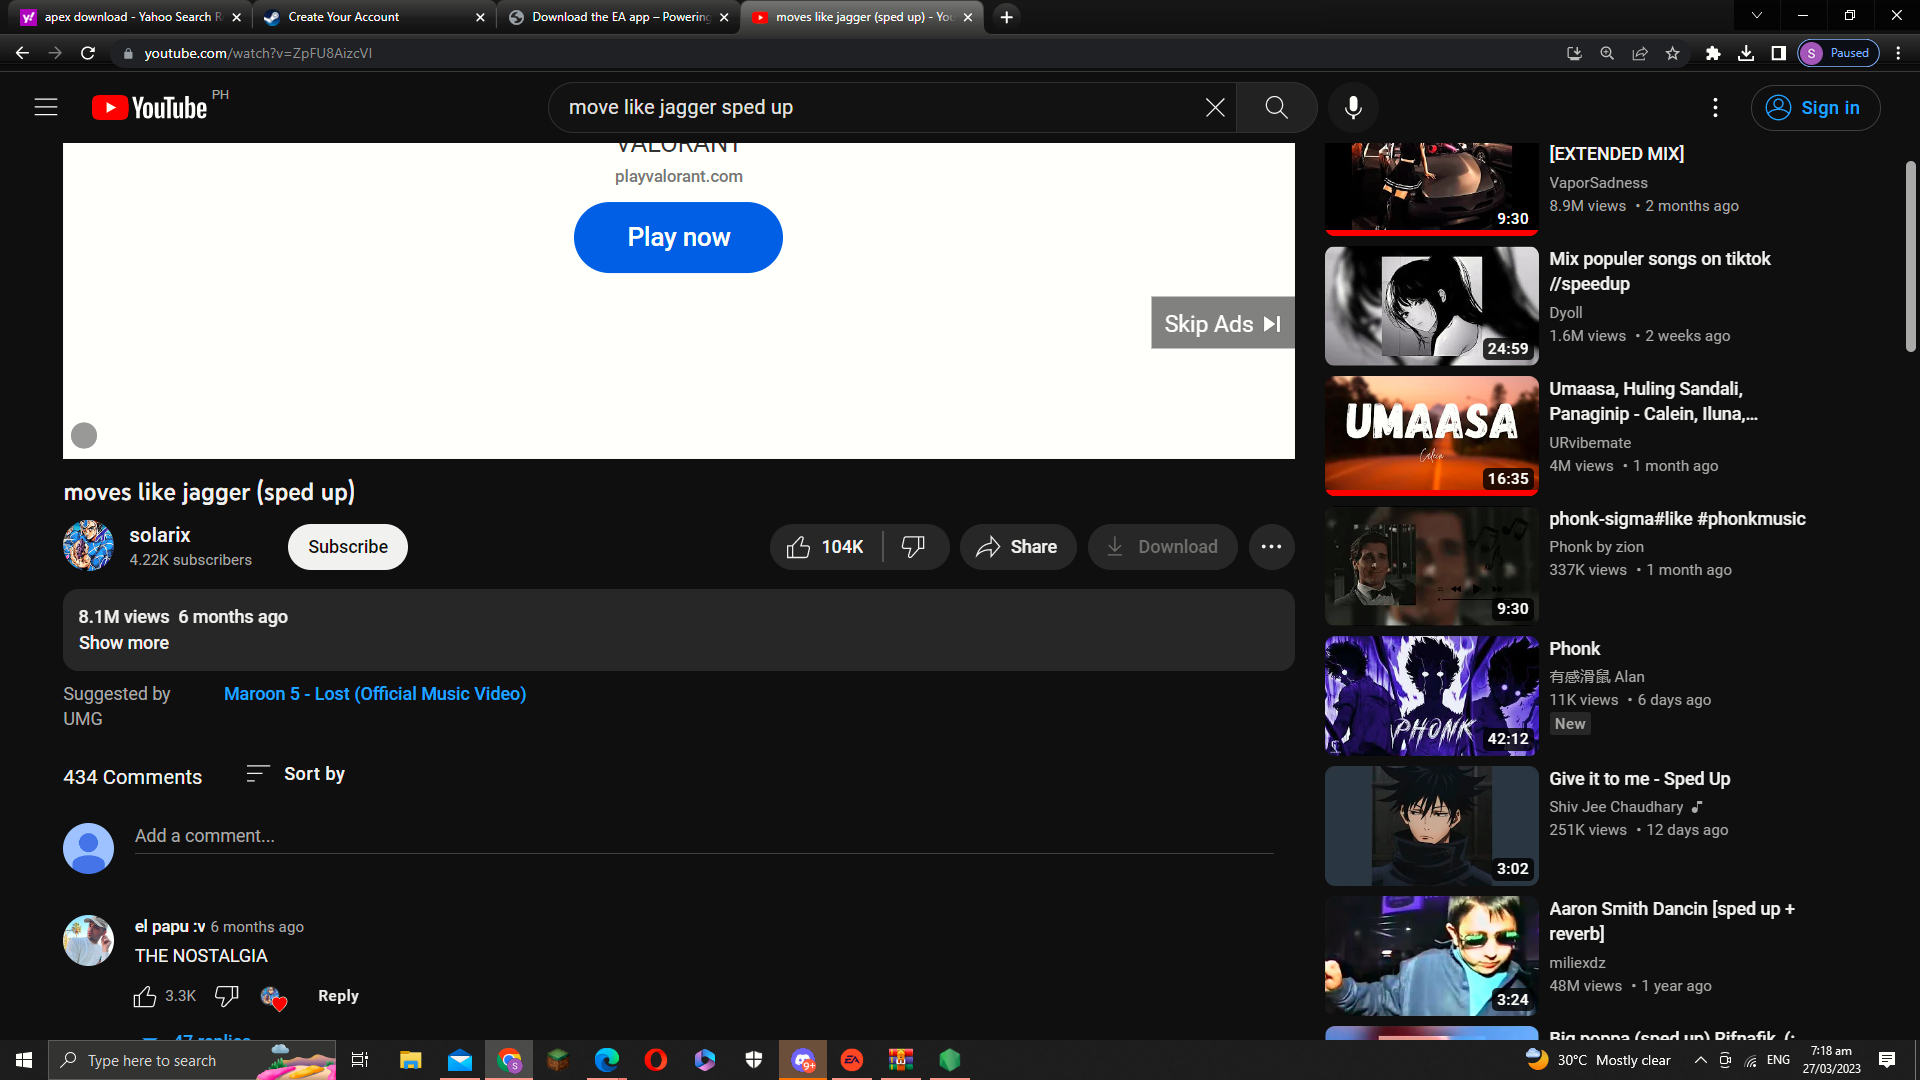This screenshot has width=1920, height=1080.
Task: Open Opera browser from the taskbar
Action: (x=656, y=1060)
